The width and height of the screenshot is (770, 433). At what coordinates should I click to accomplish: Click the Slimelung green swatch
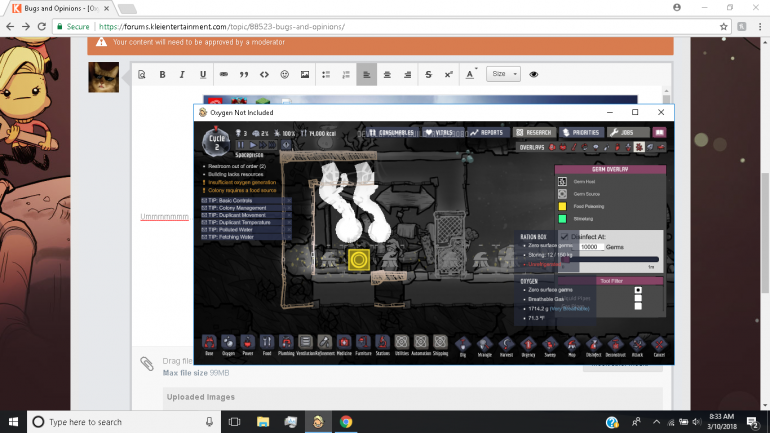point(562,218)
